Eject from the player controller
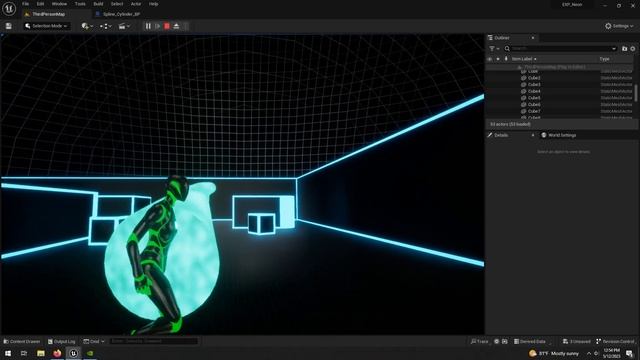Screen dimensions: 640x360 [176, 26]
